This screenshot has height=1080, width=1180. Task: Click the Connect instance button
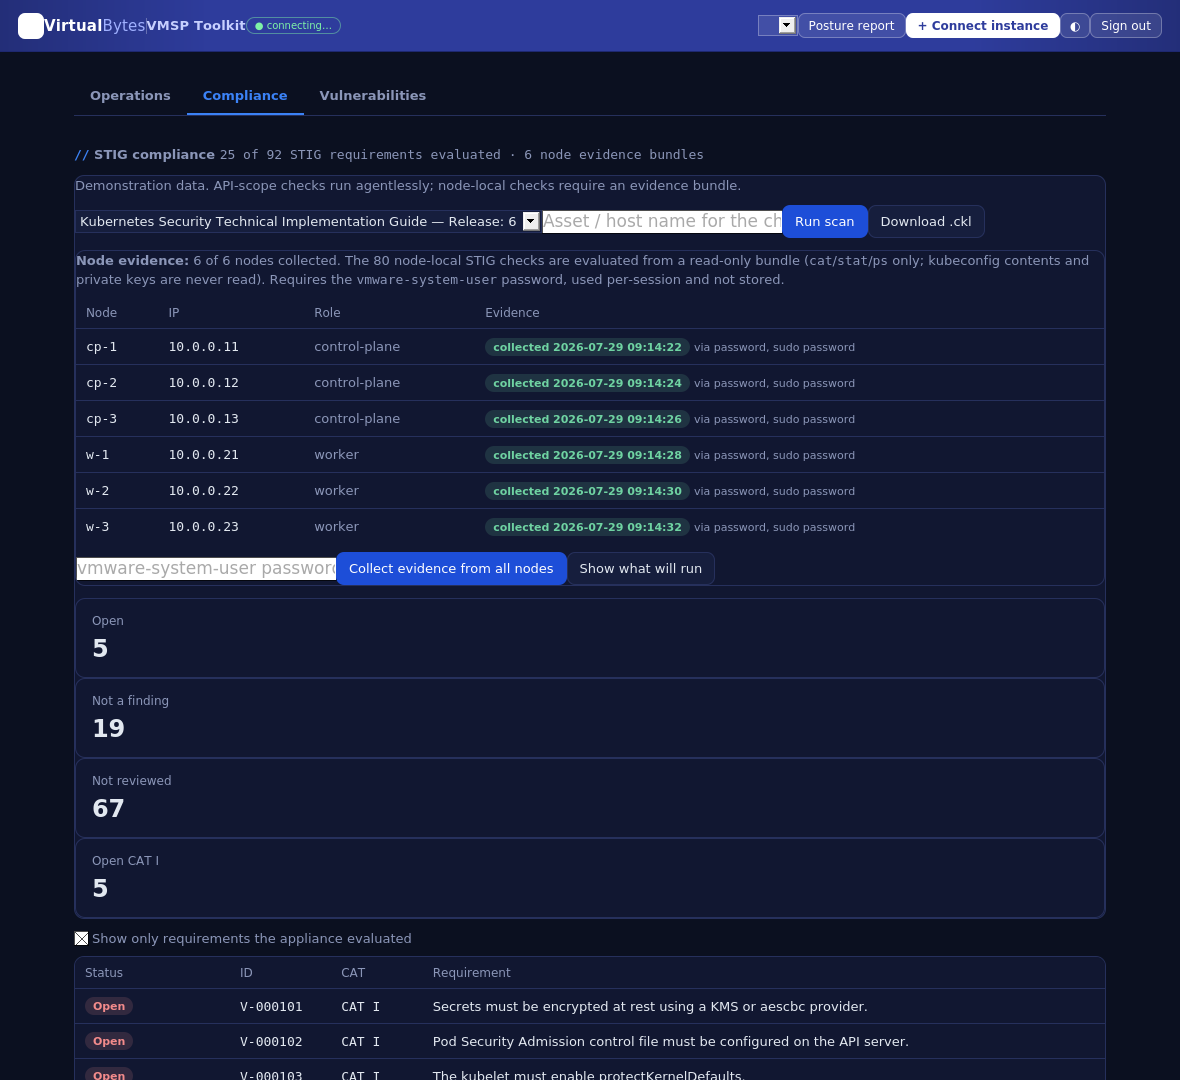pyautogui.click(x=982, y=26)
